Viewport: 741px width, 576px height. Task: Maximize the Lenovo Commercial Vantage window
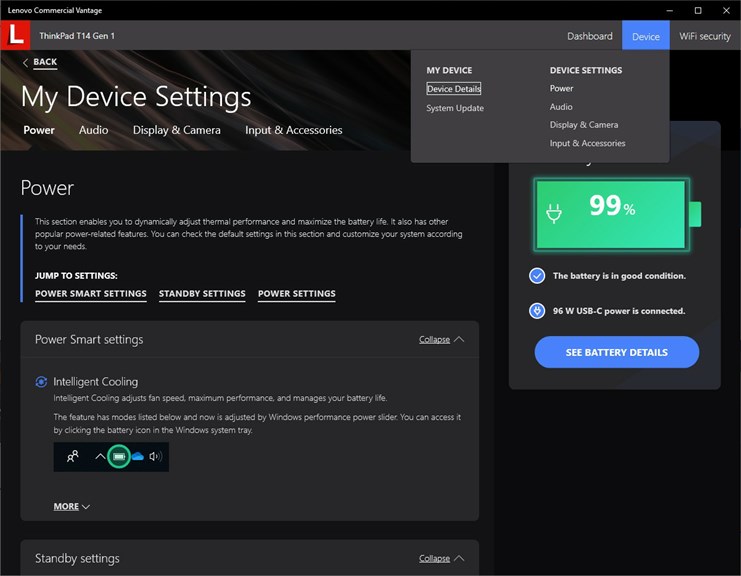[698, 10]
